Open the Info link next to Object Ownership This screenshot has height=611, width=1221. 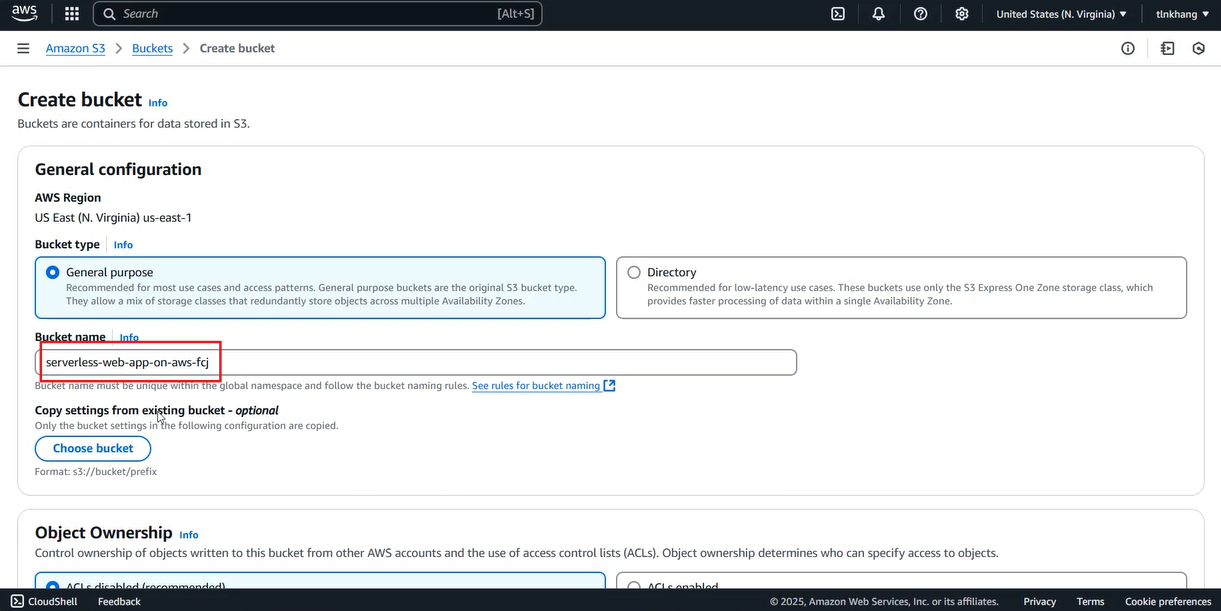click(189, 535)
